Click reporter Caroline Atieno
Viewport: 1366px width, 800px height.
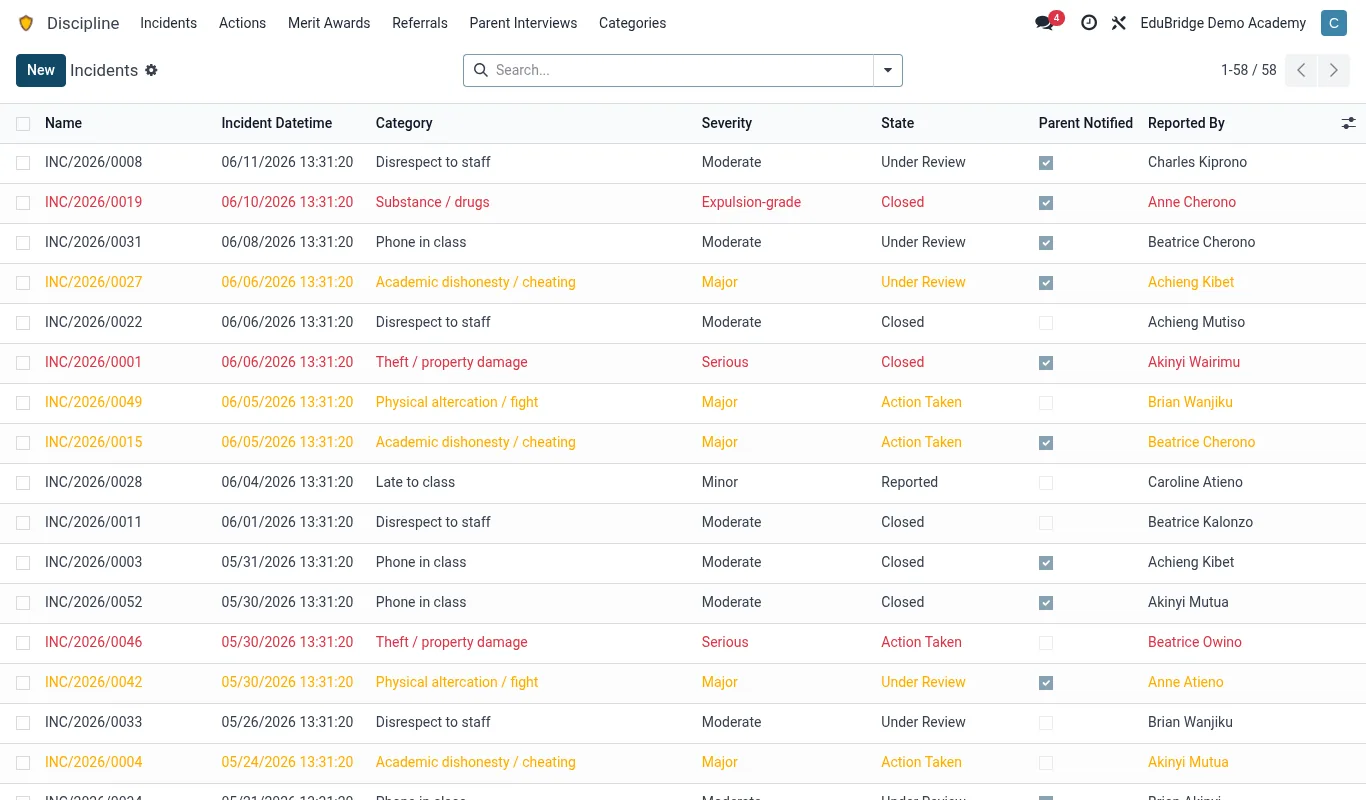click(1195, 482)
